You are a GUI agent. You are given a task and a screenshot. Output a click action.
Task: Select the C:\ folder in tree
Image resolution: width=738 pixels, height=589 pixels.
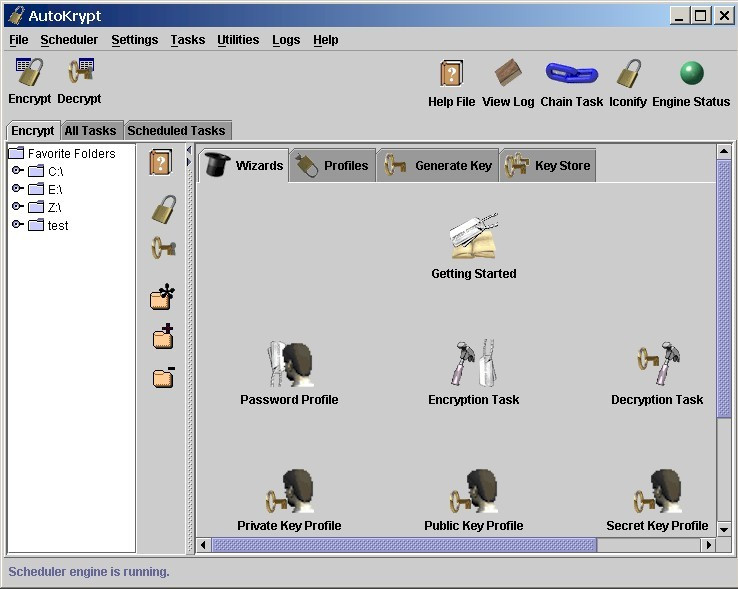46,171
